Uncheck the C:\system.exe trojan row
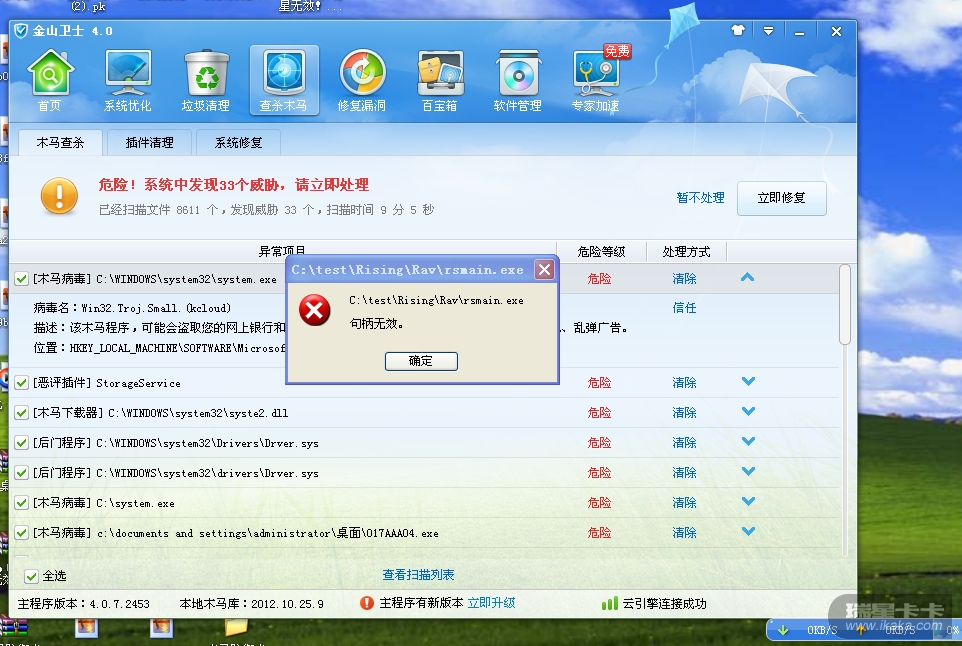This screenshot has width=962, height=646. [21, 503]
